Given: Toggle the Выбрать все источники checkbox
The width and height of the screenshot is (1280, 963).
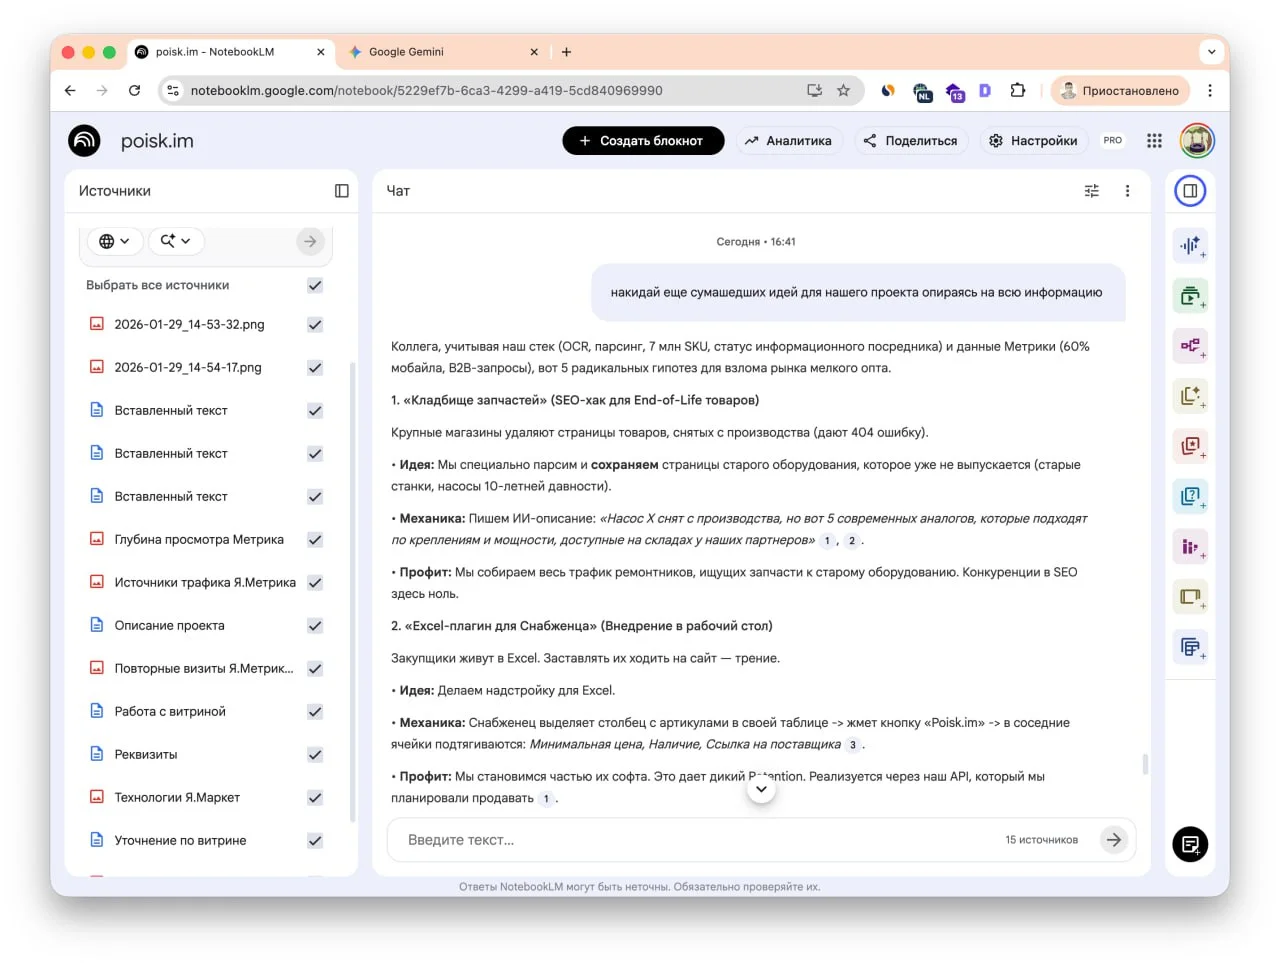Looking at the screenshot, I should click(315, 285).
